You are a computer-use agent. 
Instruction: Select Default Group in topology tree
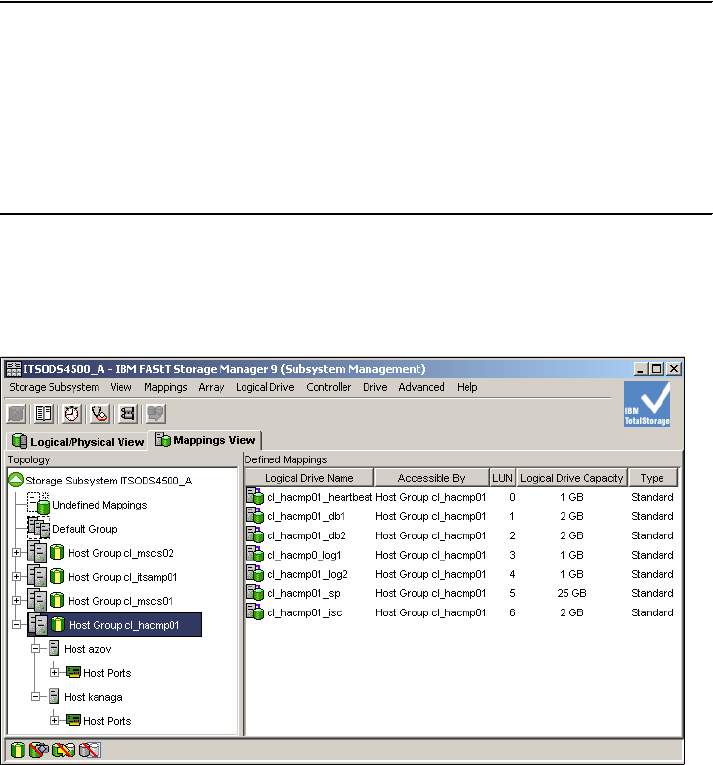(85, 529)
